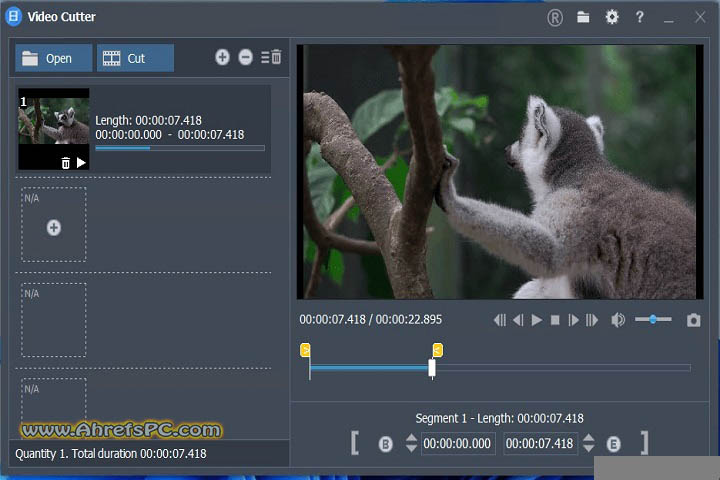
Task: Click the Cut button
Action: point(135,58)
